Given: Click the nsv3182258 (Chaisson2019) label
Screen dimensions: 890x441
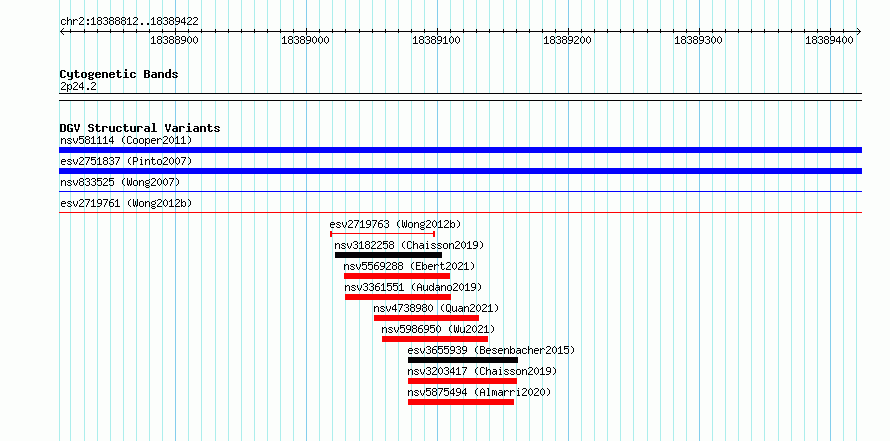Looking at the screenshot, I should pos(409,245).
